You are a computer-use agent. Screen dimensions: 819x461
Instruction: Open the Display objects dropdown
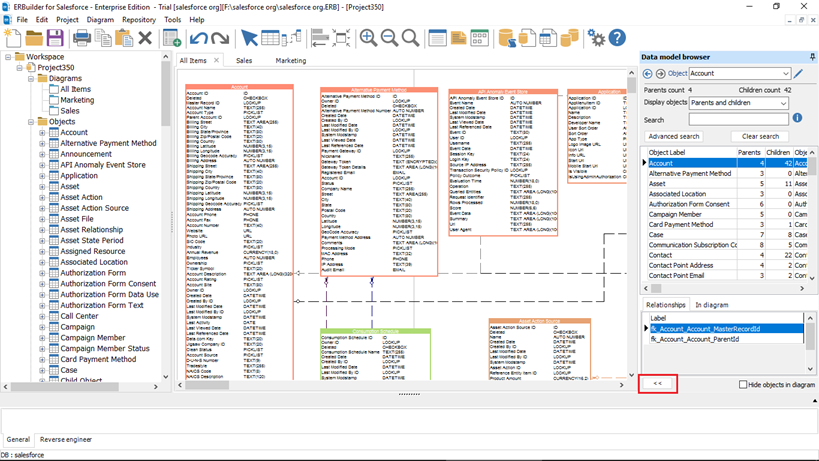click(781, 103)
